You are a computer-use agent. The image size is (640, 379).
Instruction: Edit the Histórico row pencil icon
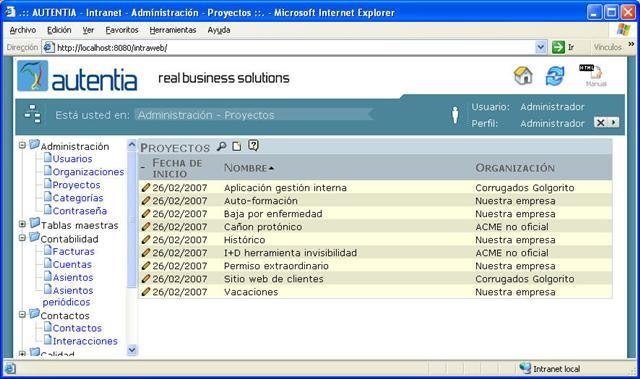(146, 240)
